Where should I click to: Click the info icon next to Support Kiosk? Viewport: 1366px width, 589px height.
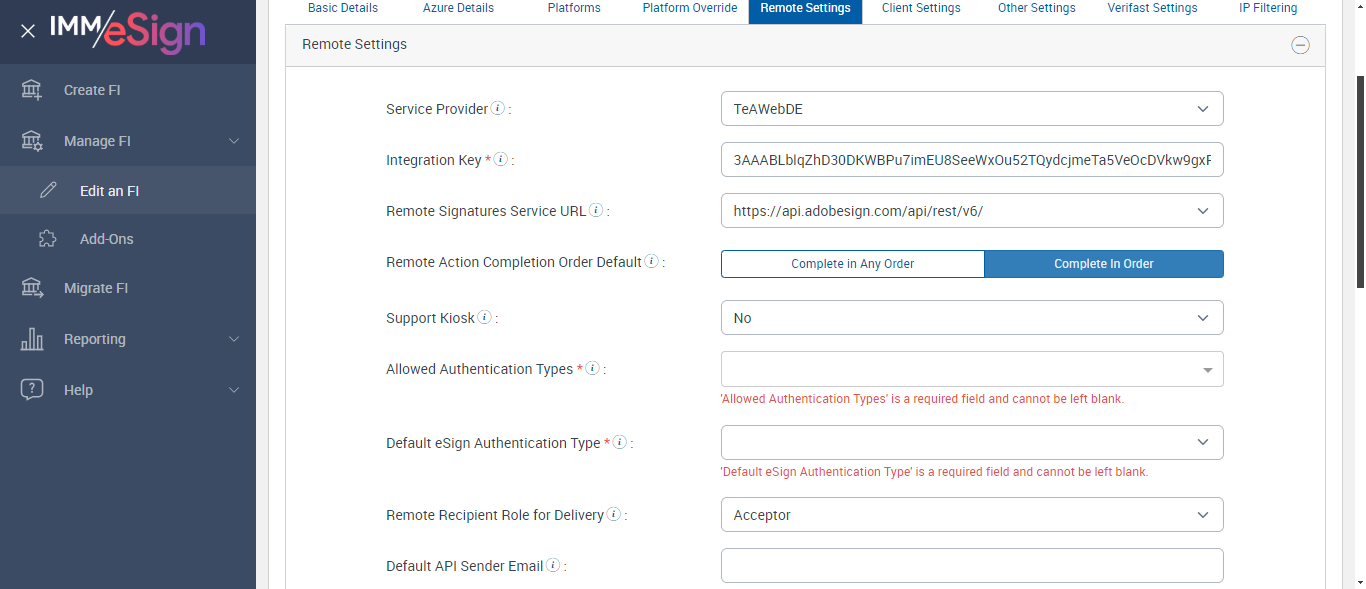pyautogui.click(x=484, y=318)
